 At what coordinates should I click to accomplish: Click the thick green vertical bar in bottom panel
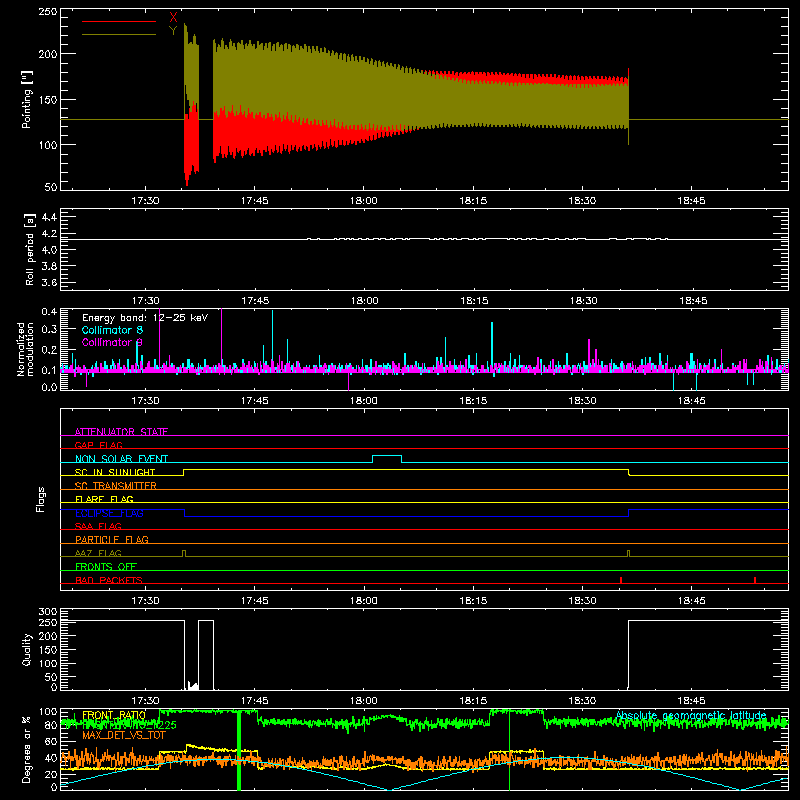pyautogui.click(x=239, y=750)
